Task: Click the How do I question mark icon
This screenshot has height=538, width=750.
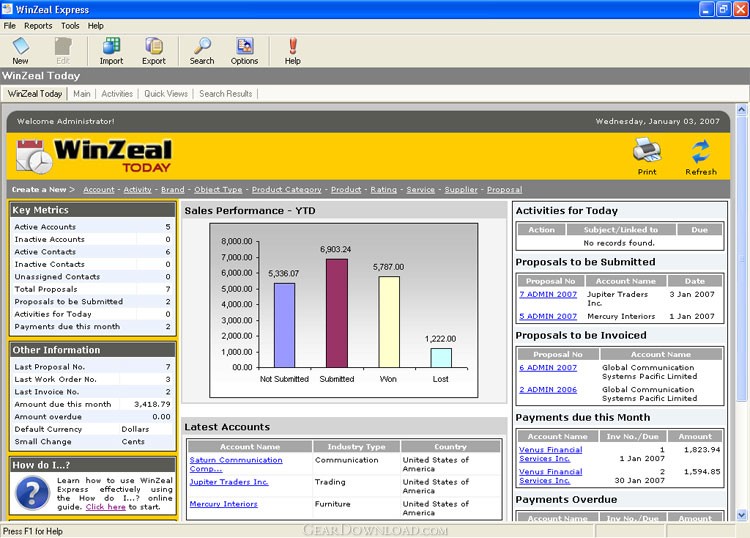Action: pyautogui.click(x=32, y=493)
